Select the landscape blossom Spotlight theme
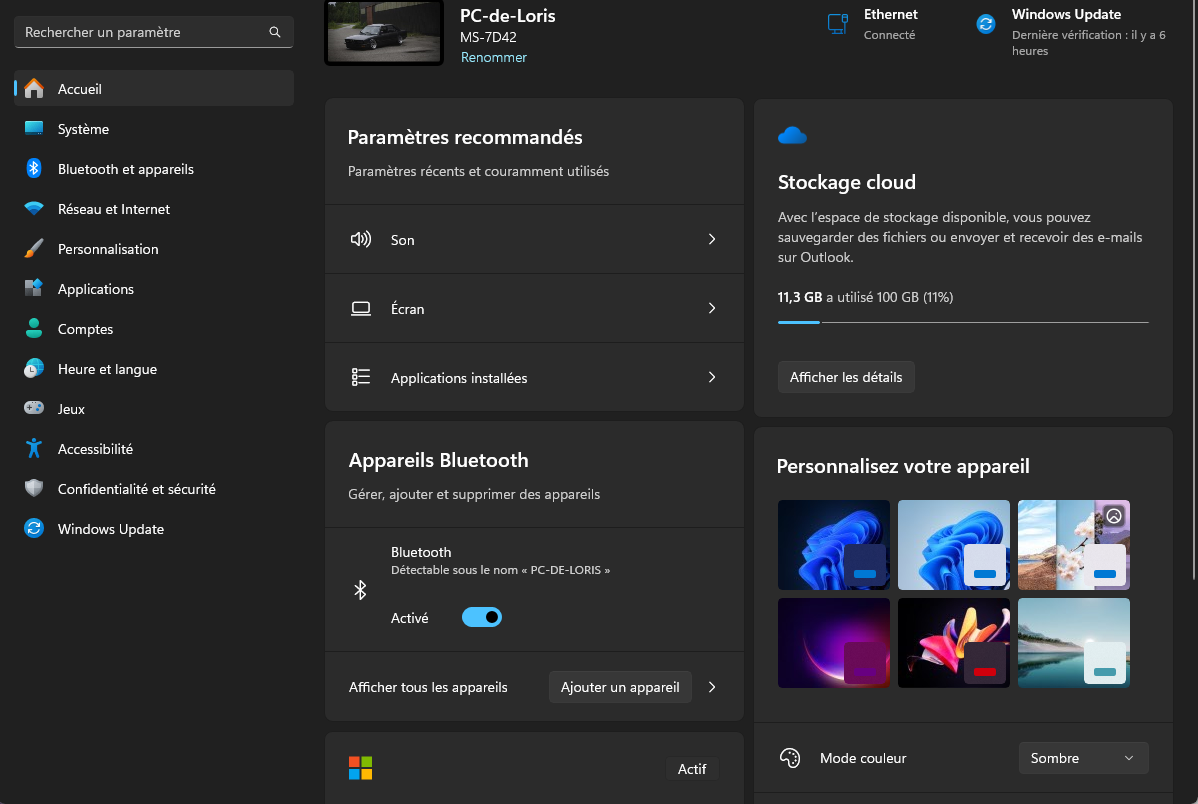Screen dimensions: 1198x804 (x=1073, y=545)
